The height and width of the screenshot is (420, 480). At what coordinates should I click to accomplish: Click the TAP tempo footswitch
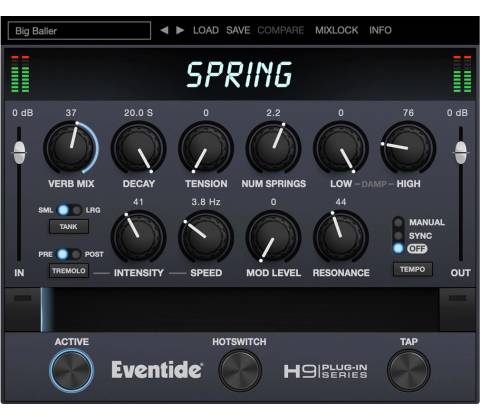coord(409,371)
